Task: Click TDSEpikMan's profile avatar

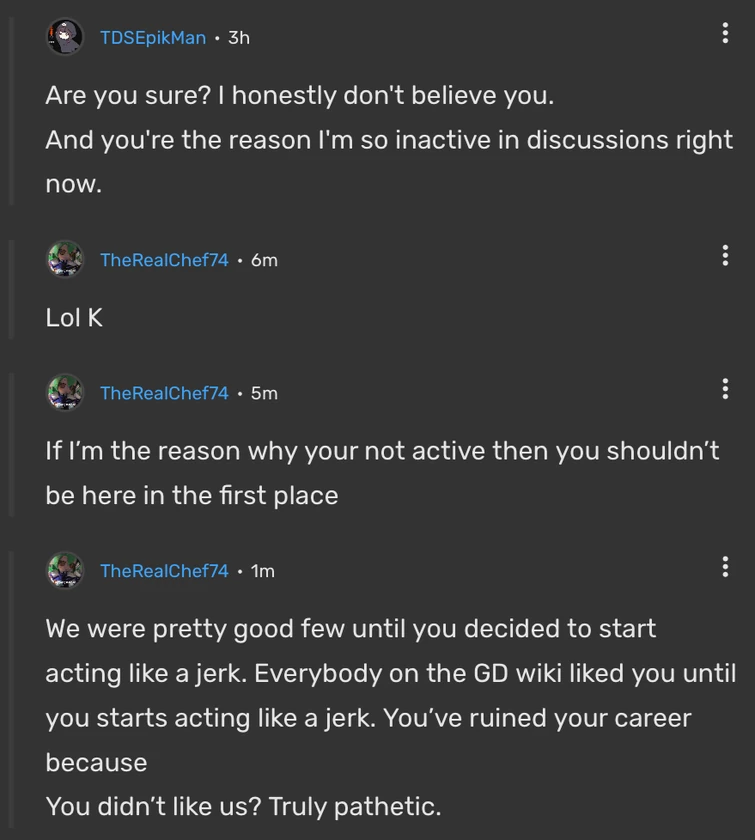Action: (x=65, y=37)
